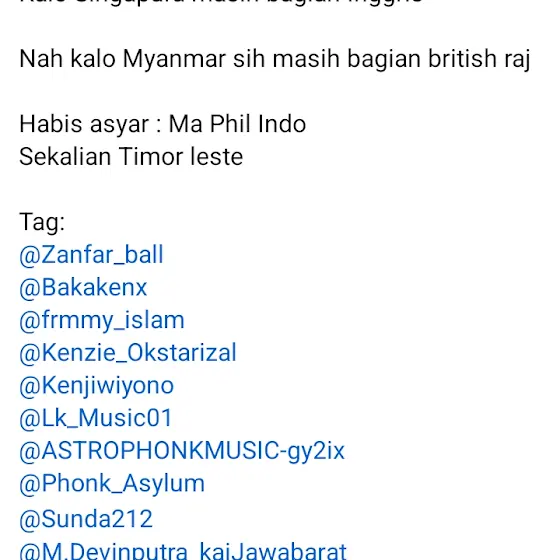
Task: Open the @Sunda212 mention
Action: pos(86,519)
